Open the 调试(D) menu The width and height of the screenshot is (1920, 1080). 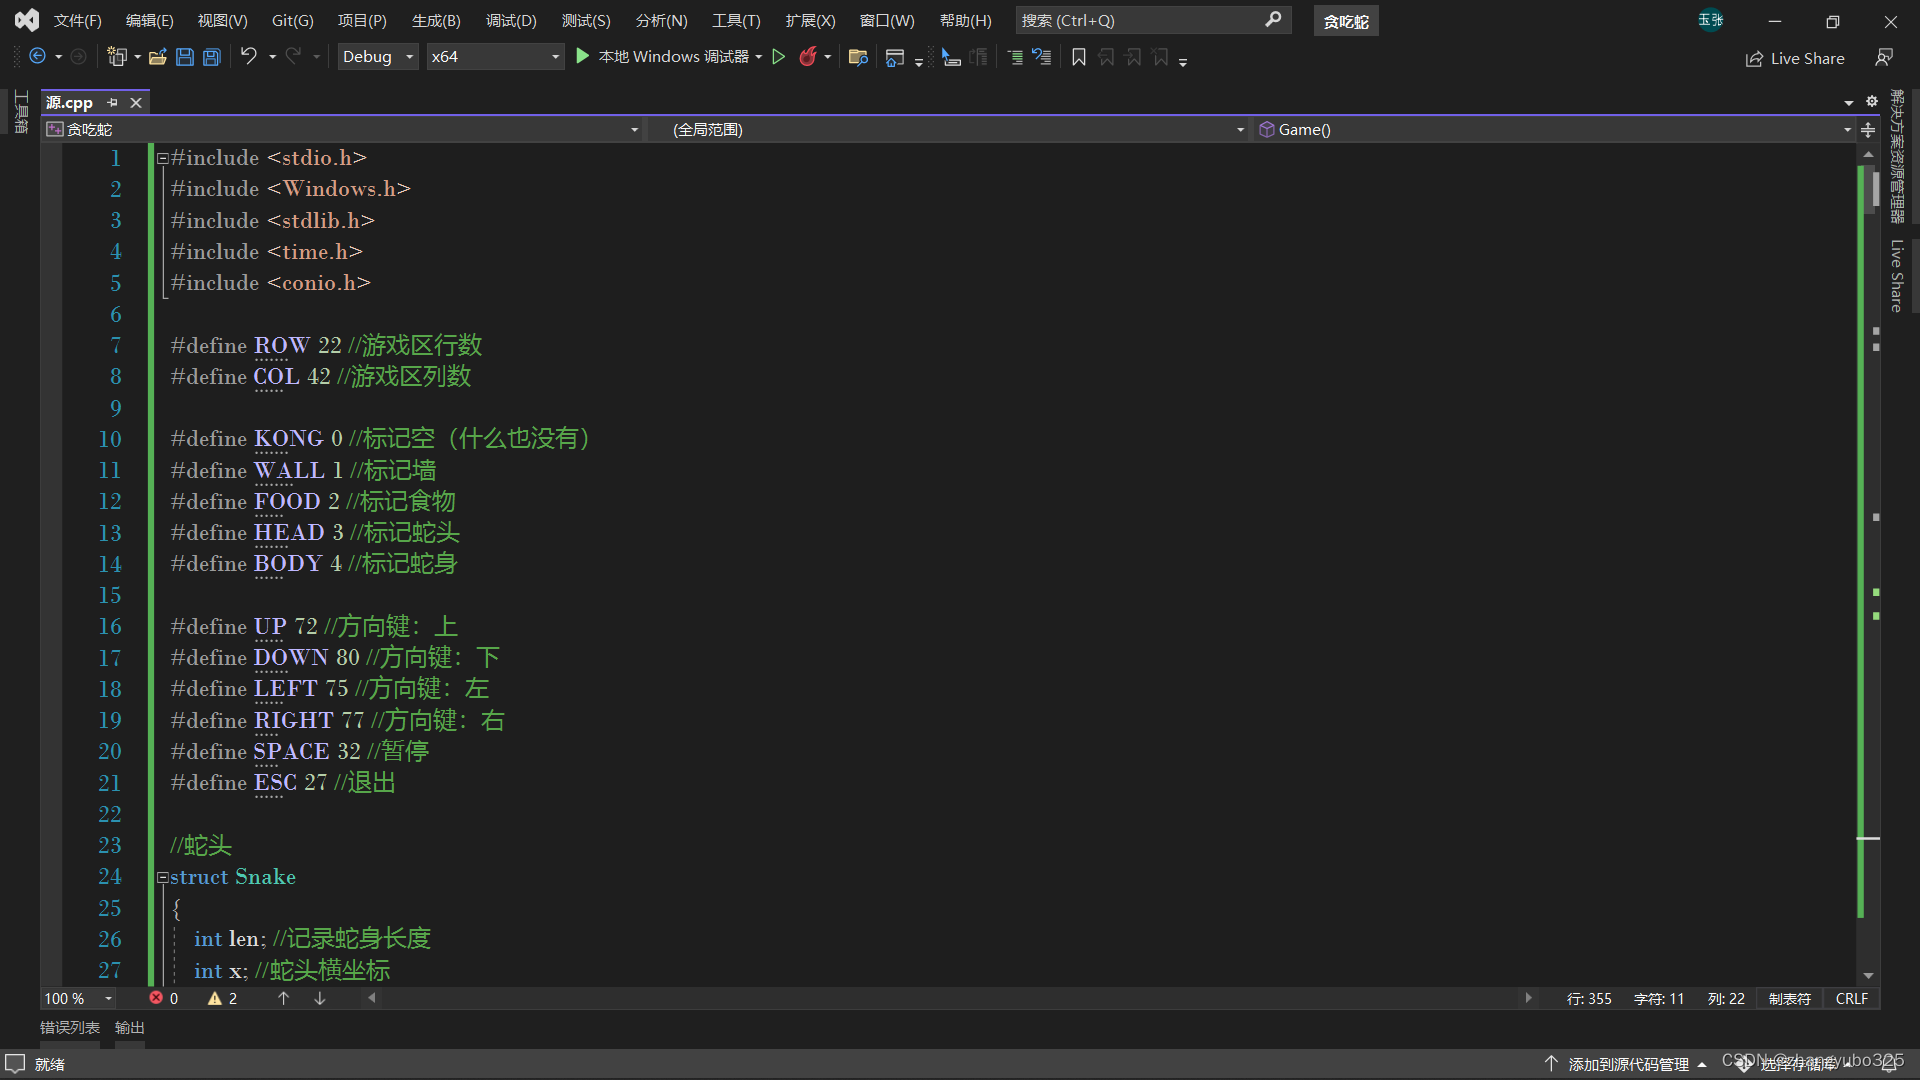(x=511, y=20)
